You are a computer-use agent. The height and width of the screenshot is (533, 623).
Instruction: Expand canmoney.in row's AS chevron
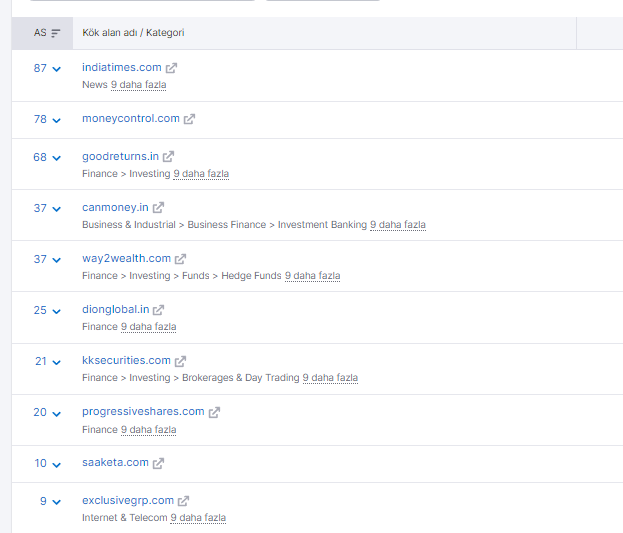(x=56, y=209)
